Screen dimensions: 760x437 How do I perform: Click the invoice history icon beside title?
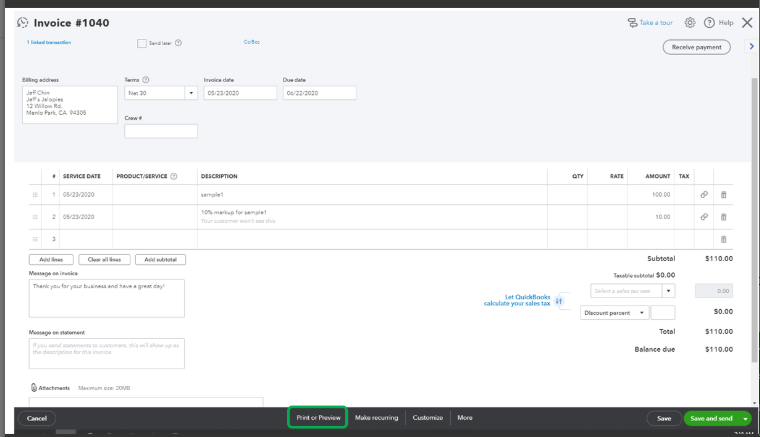(22, 22)
